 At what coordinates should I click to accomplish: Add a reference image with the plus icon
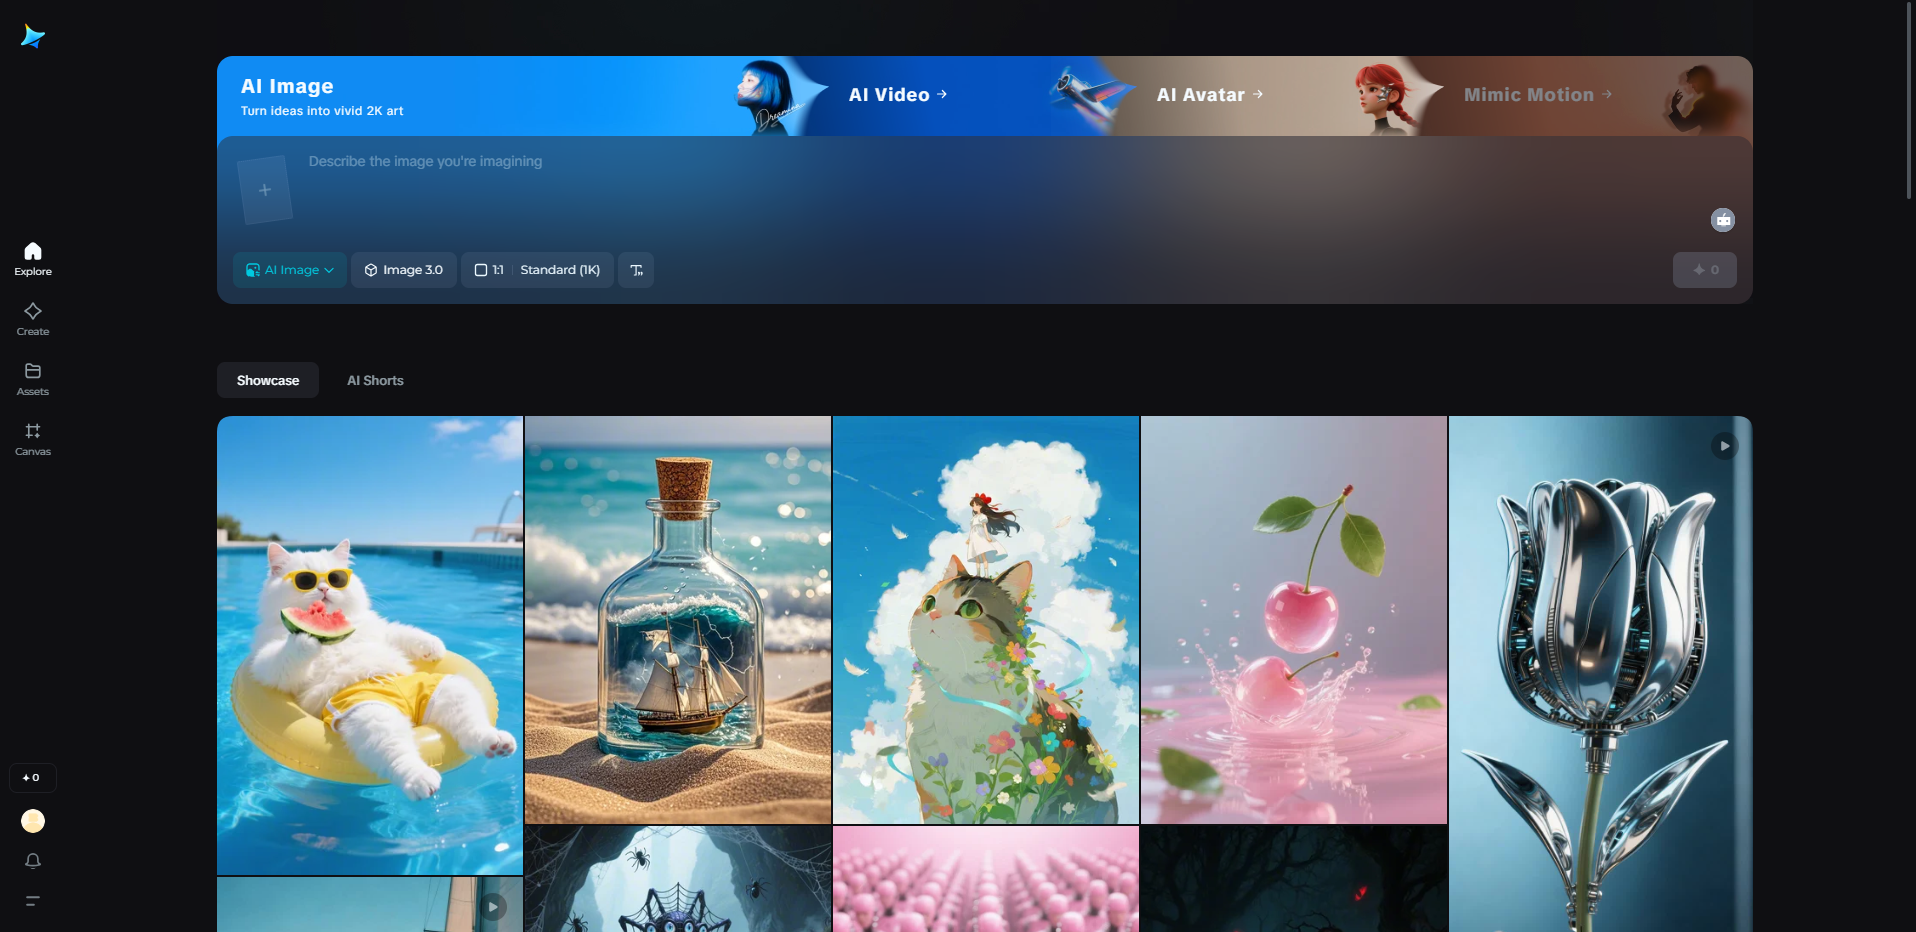[x=265, y=189]
